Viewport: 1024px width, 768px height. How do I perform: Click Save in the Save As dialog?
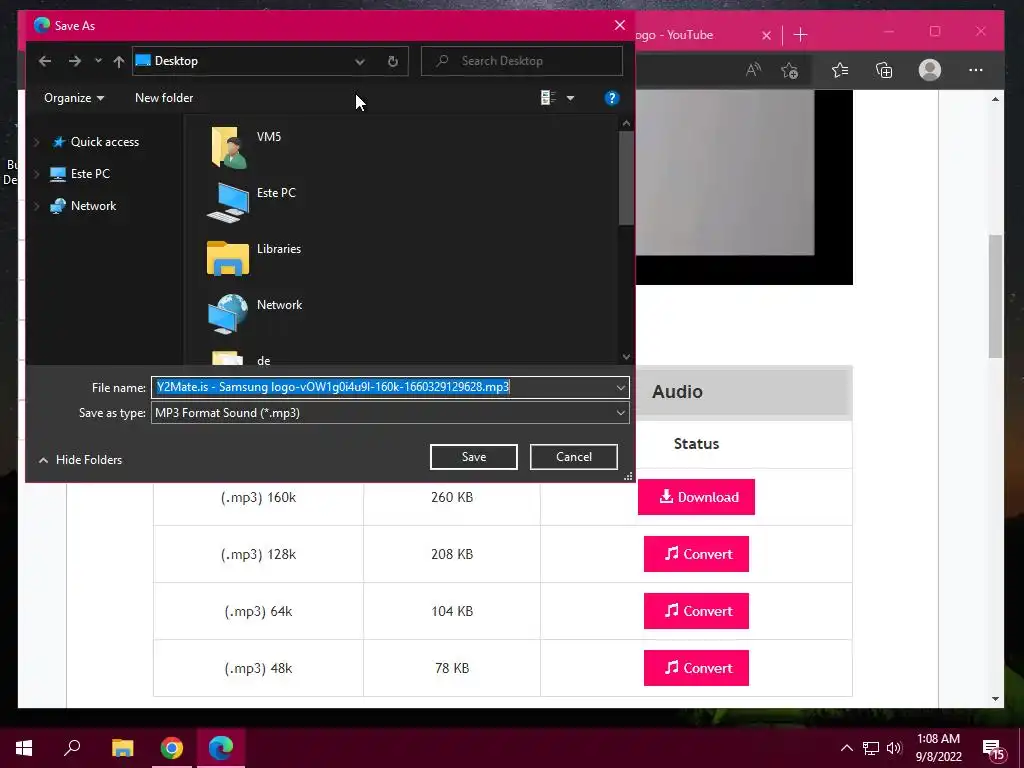tap(473, 457)
